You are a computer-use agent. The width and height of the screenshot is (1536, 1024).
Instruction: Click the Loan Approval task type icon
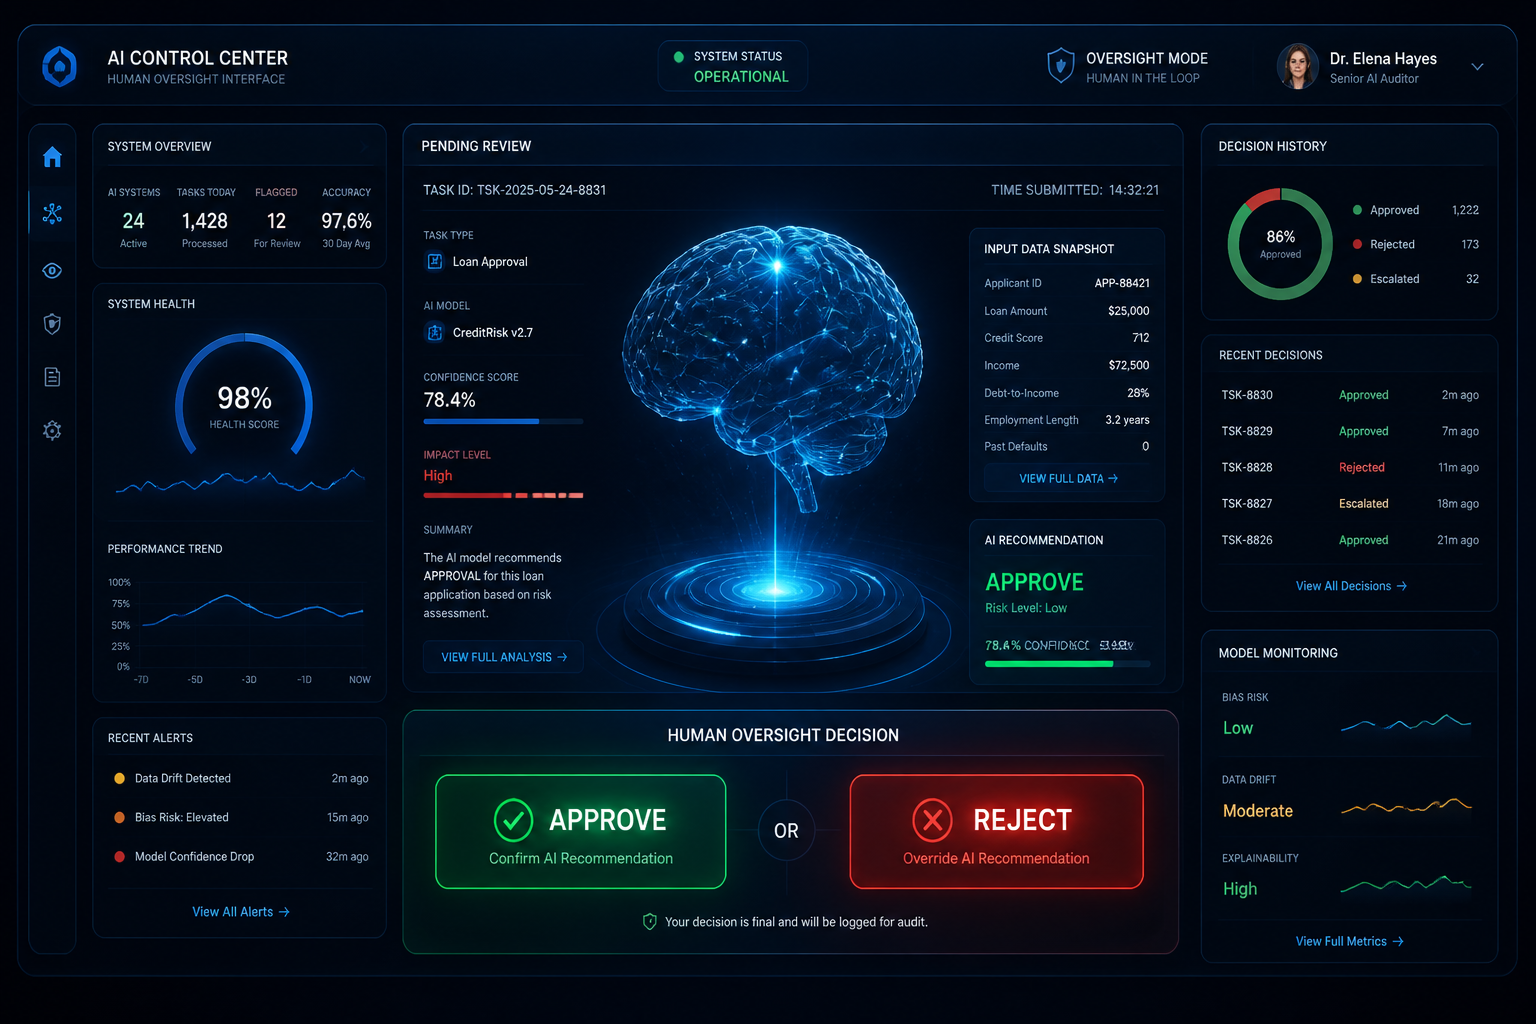pyautogui.click(x=435, y=261)
